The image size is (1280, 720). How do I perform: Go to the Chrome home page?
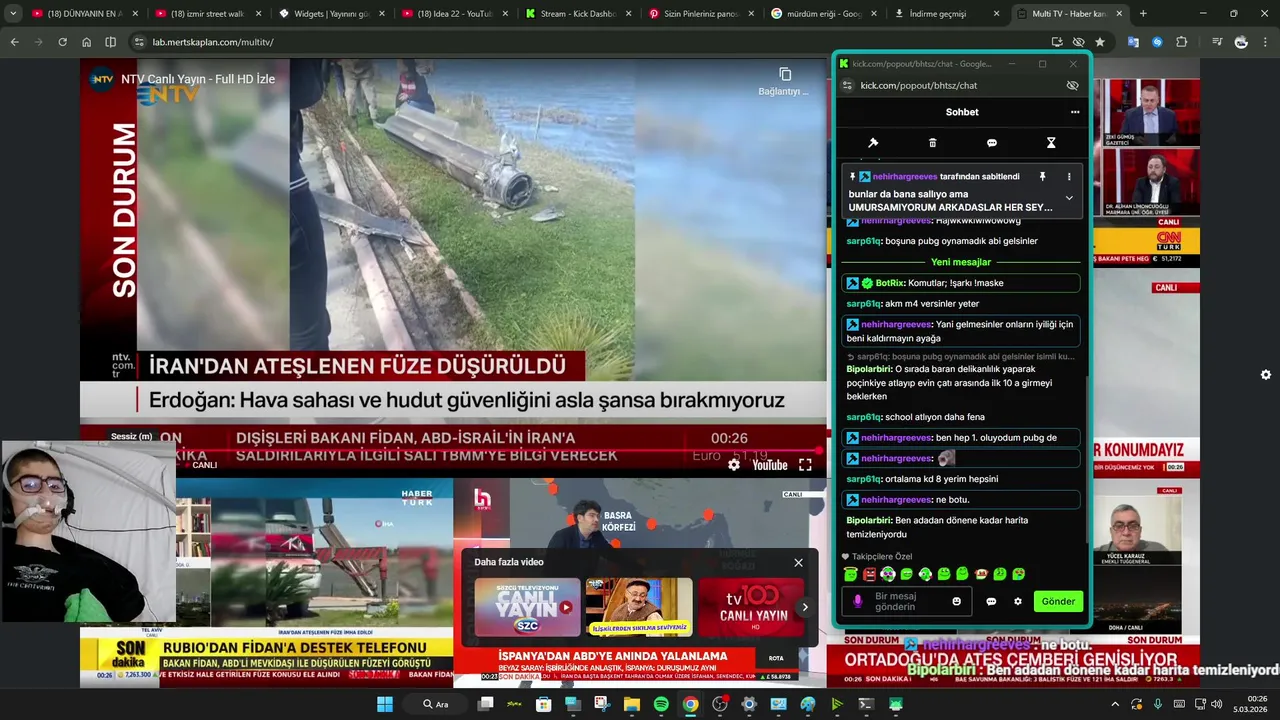pyautogui.click(x=86, y=42)
